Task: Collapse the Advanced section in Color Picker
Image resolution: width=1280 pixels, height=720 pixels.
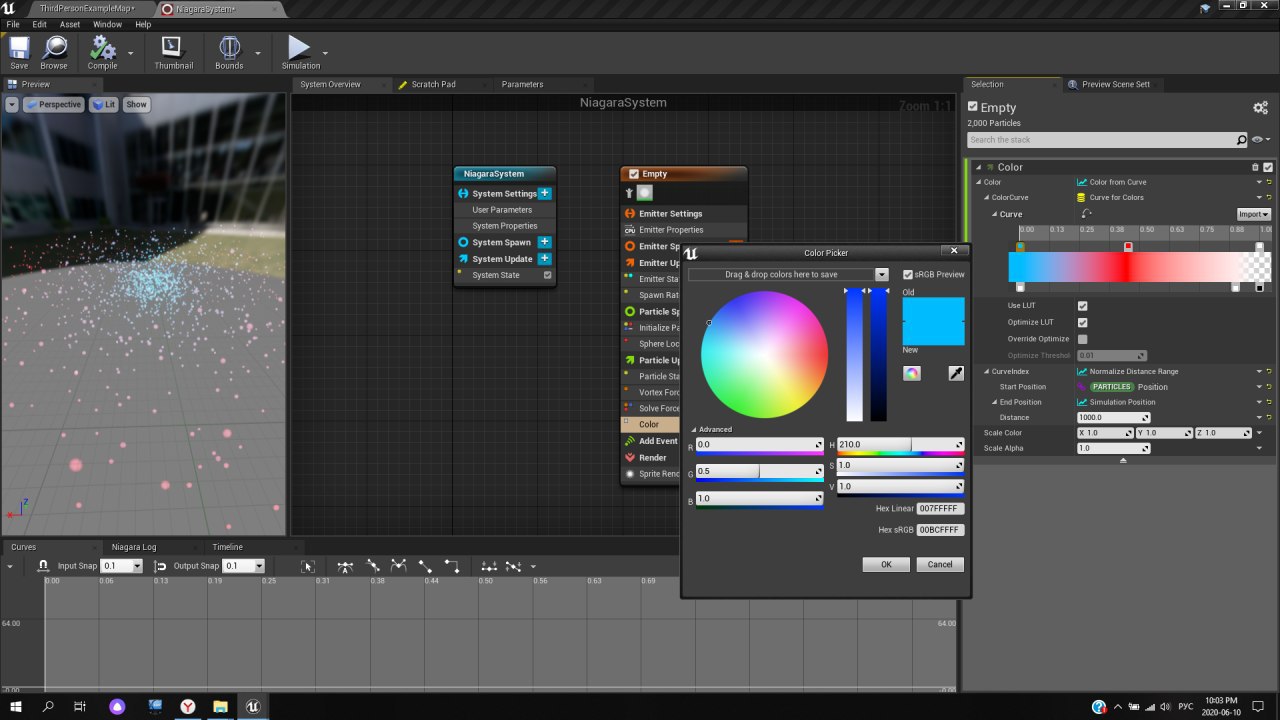Action: [x=695, y=430]
